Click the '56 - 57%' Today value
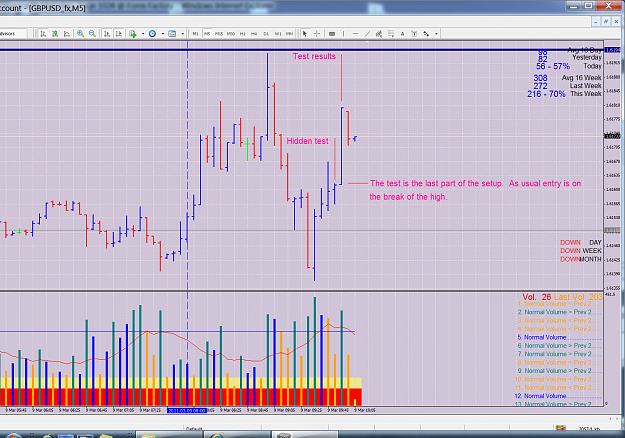This screenshot has height=438, width=625. [553, 66]
